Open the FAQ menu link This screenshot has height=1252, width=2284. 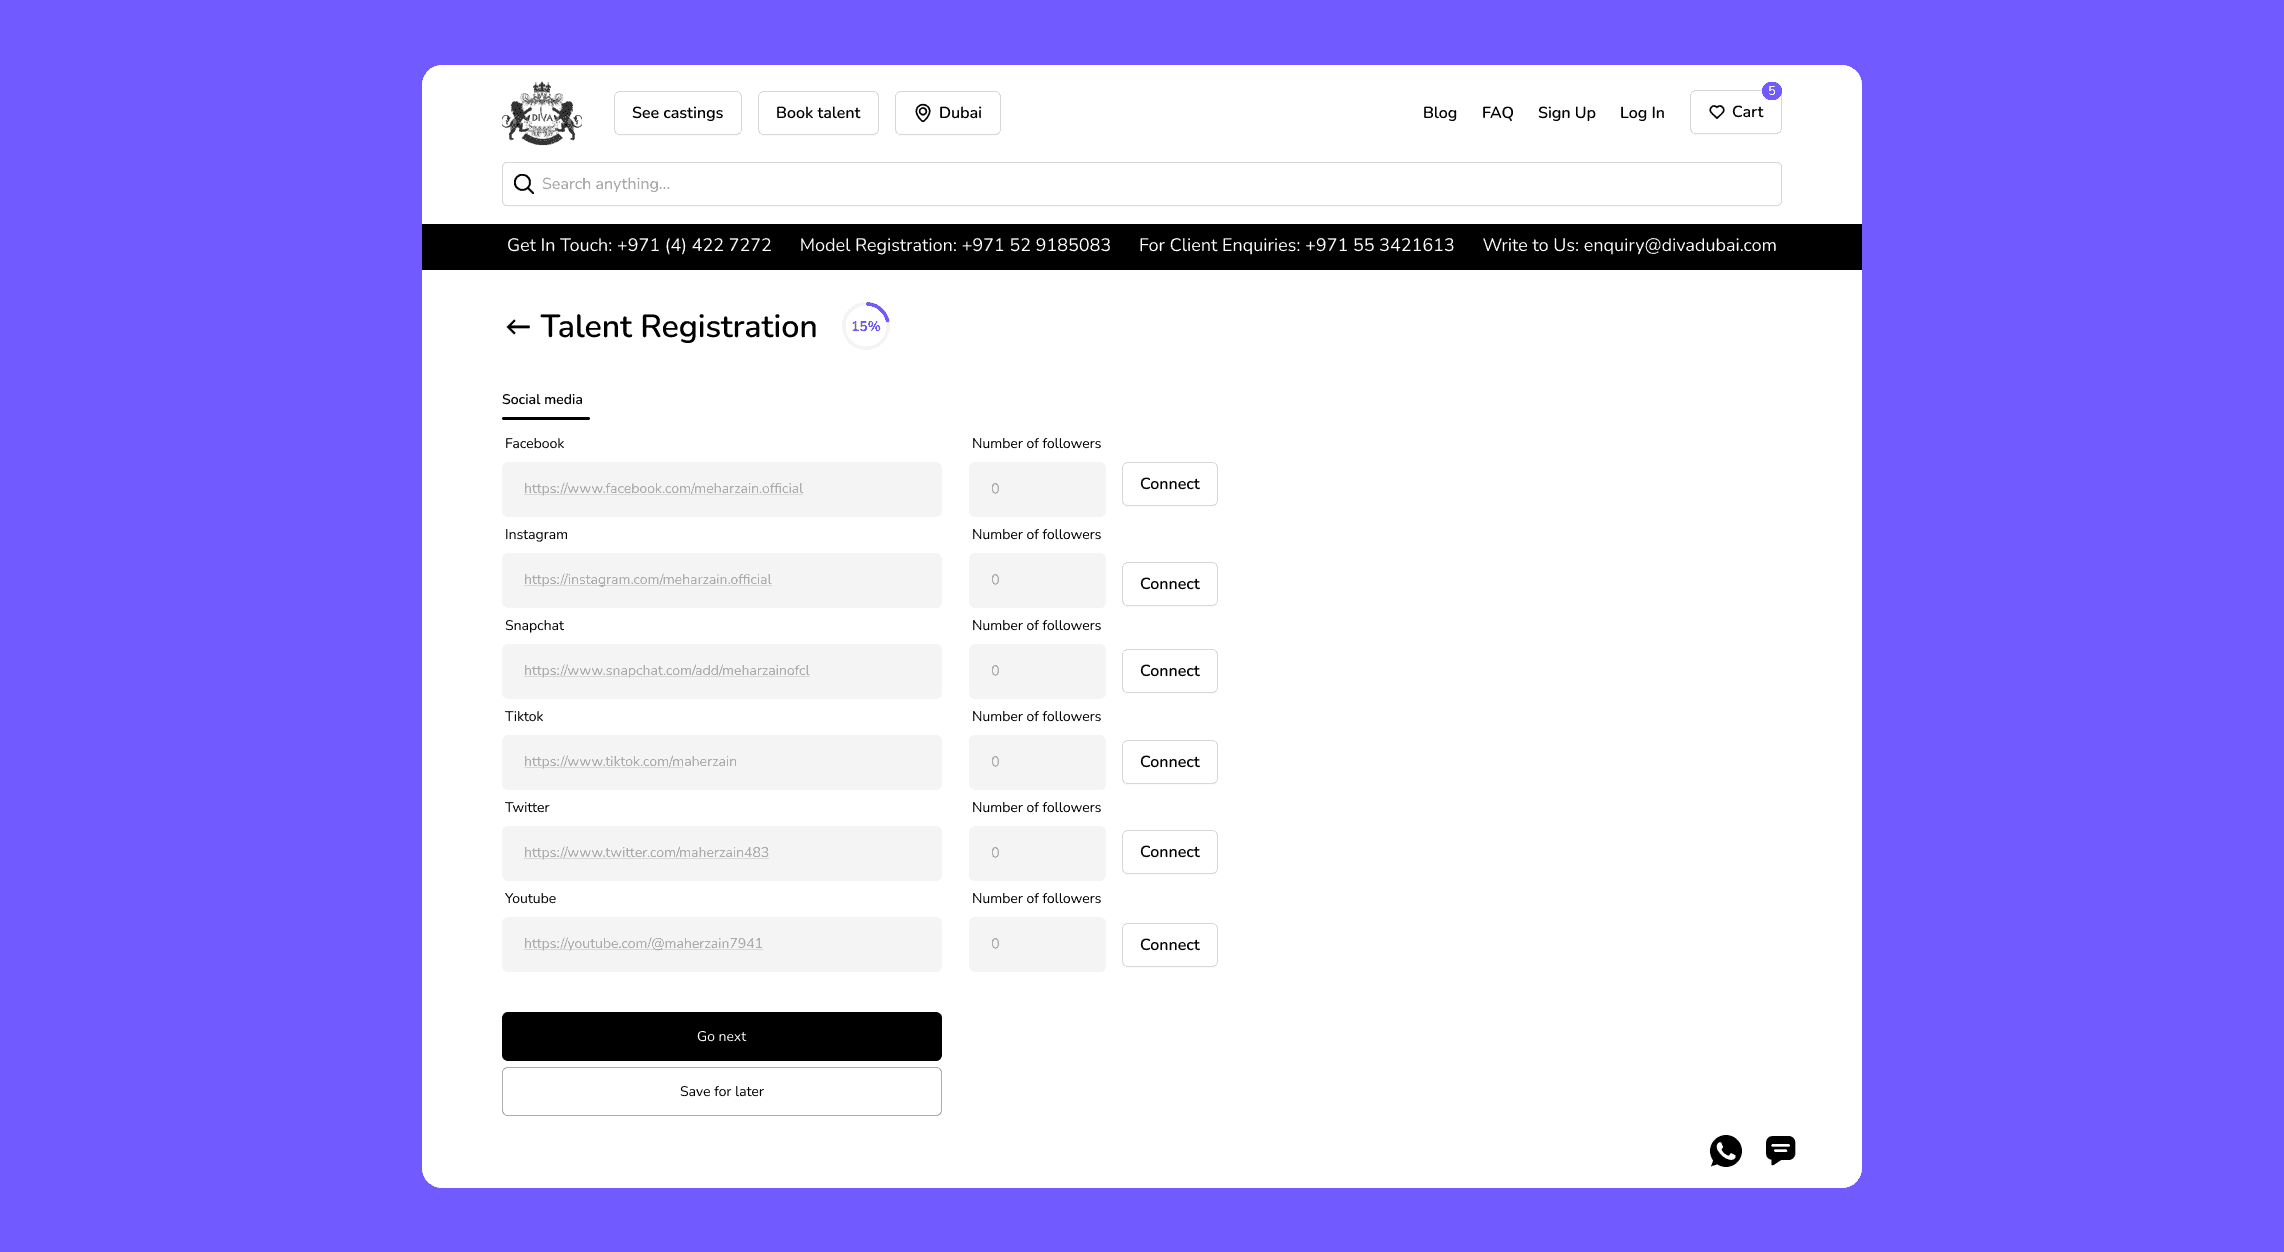[1497, 113]
